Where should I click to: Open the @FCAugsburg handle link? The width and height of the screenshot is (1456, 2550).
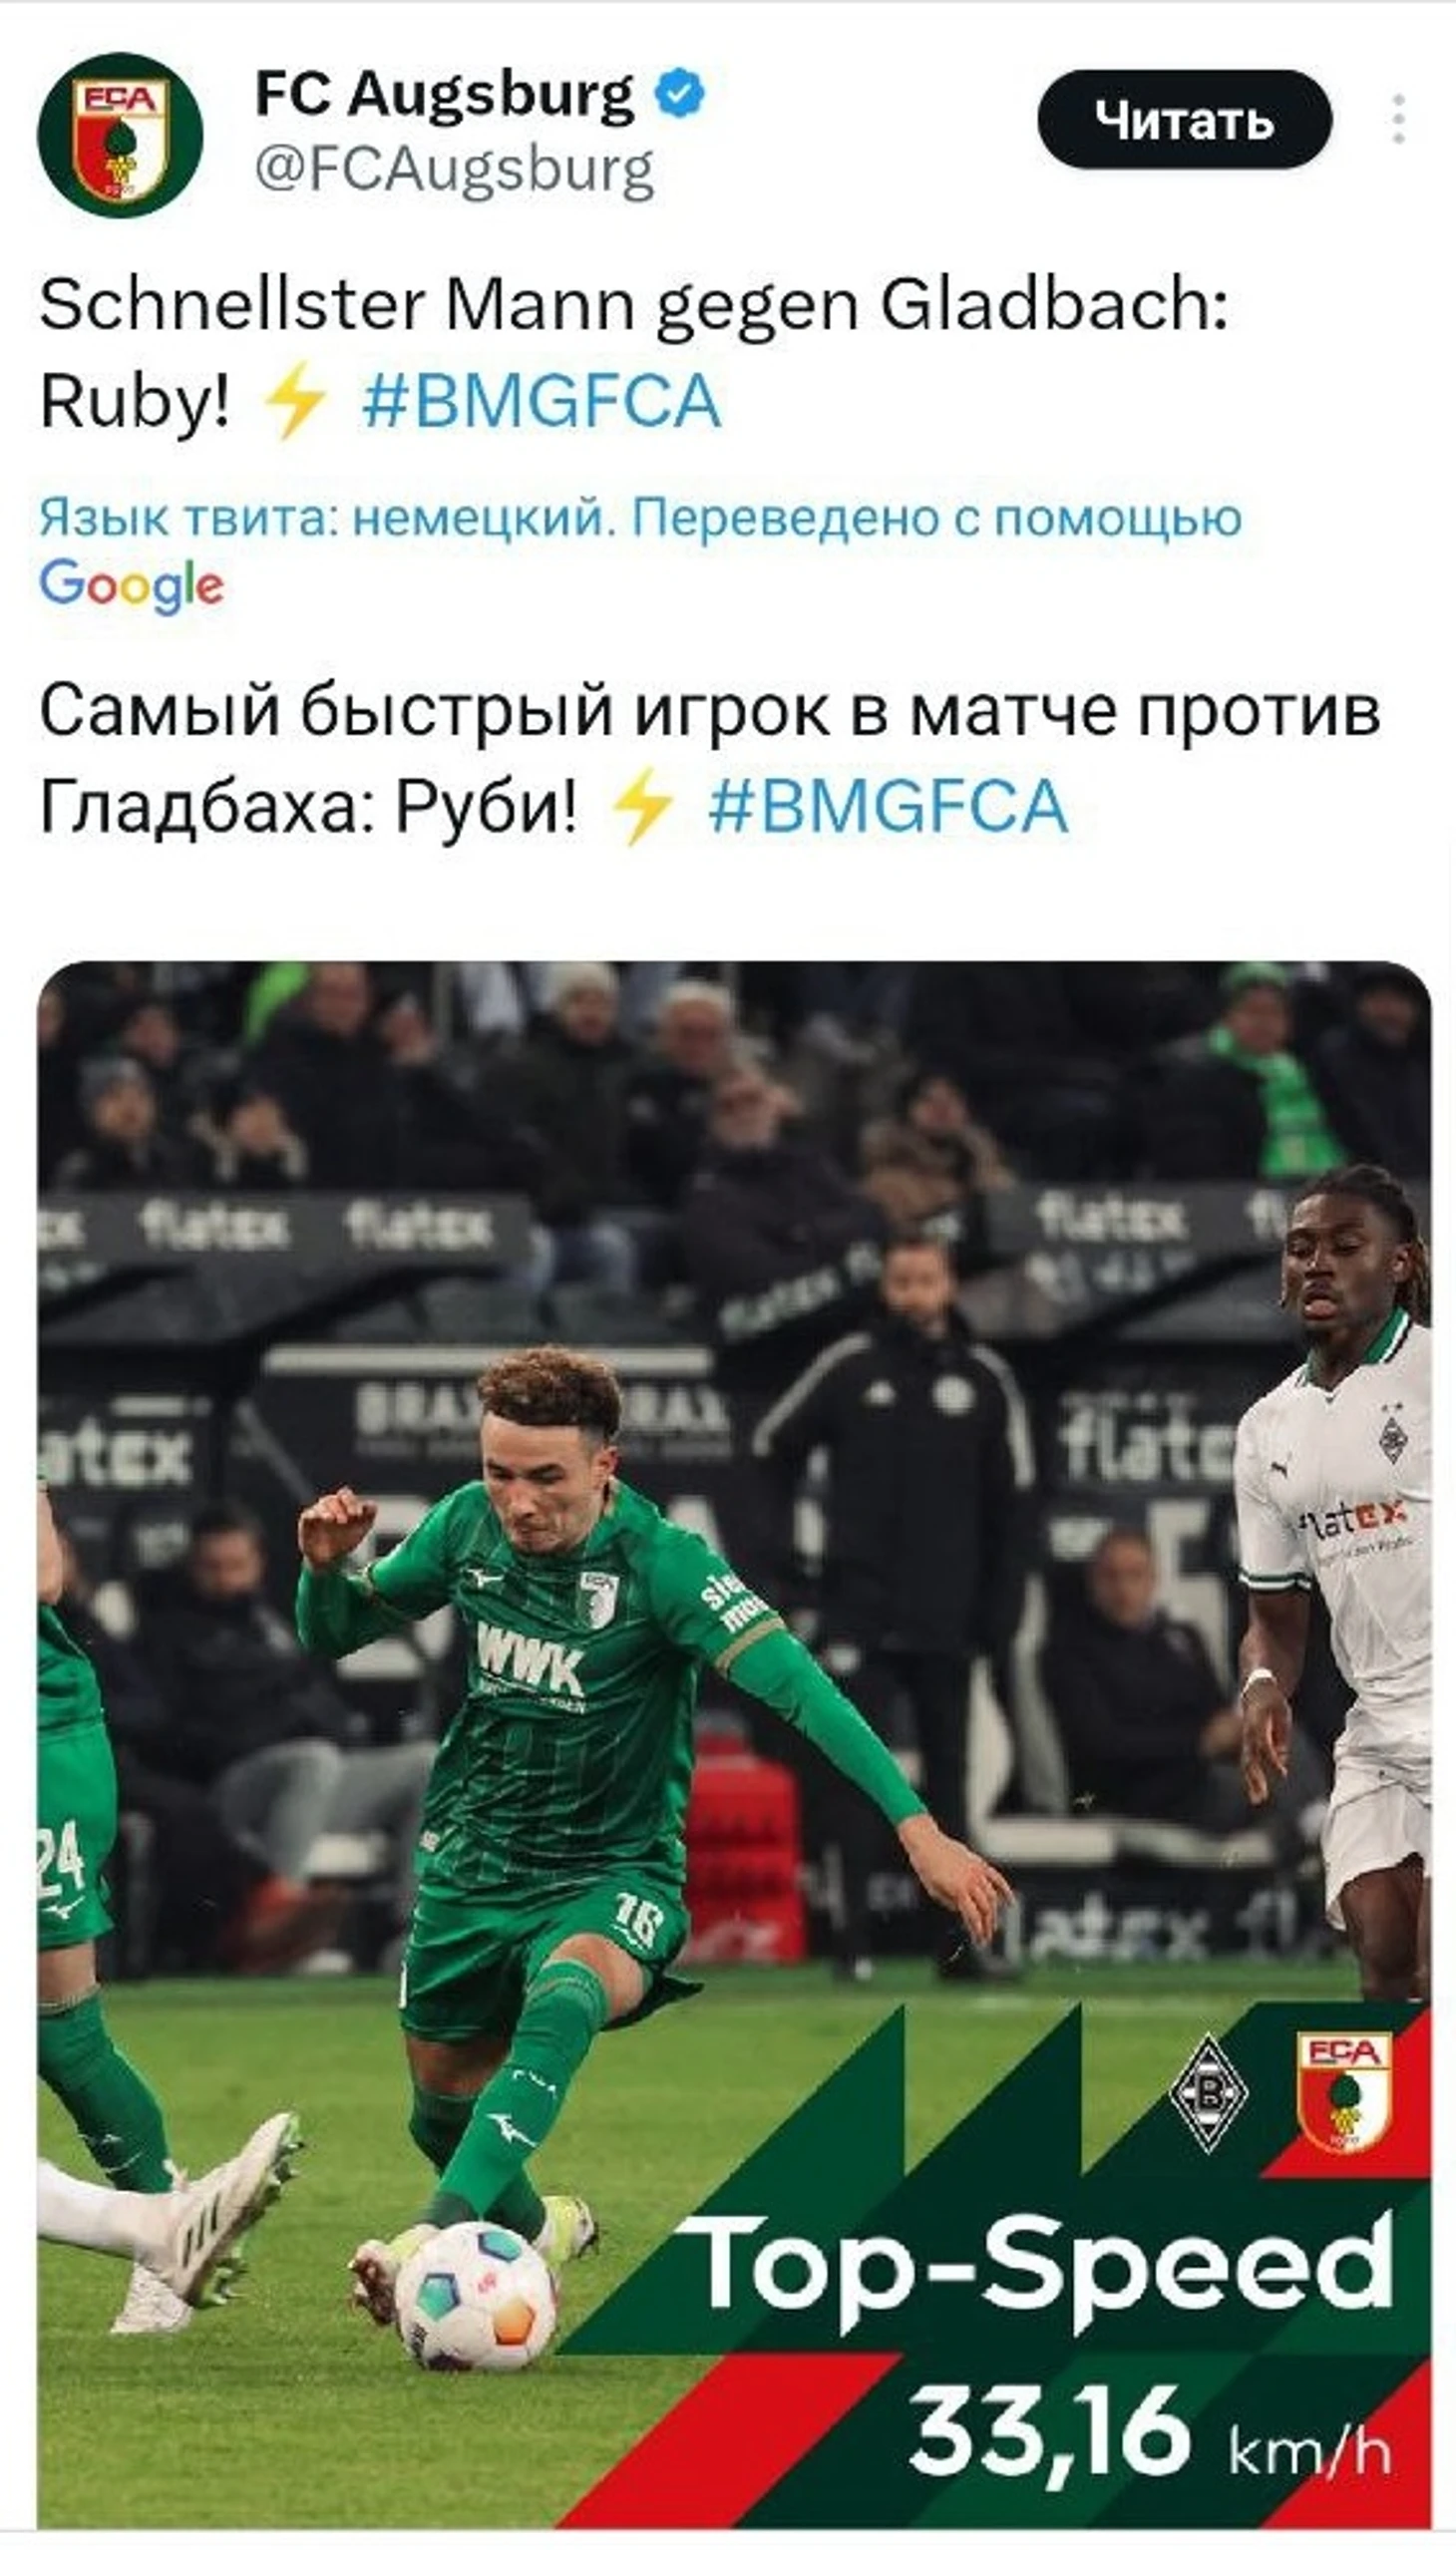[x=455, y=170]
